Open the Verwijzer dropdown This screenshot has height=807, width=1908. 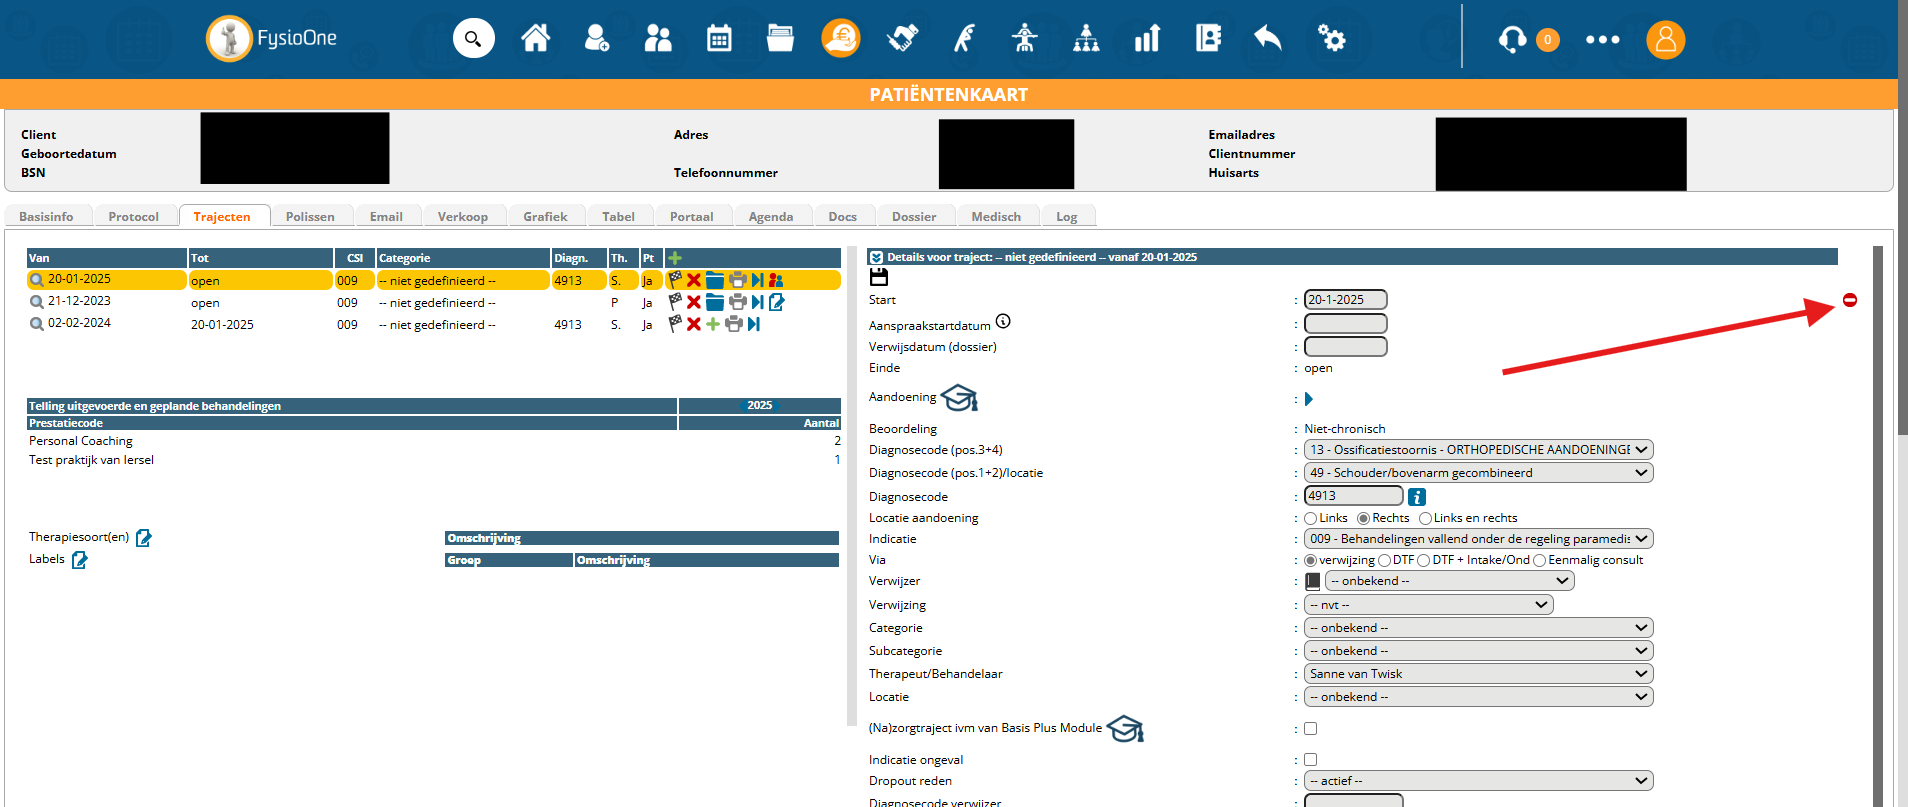[x=1449, y=581]
